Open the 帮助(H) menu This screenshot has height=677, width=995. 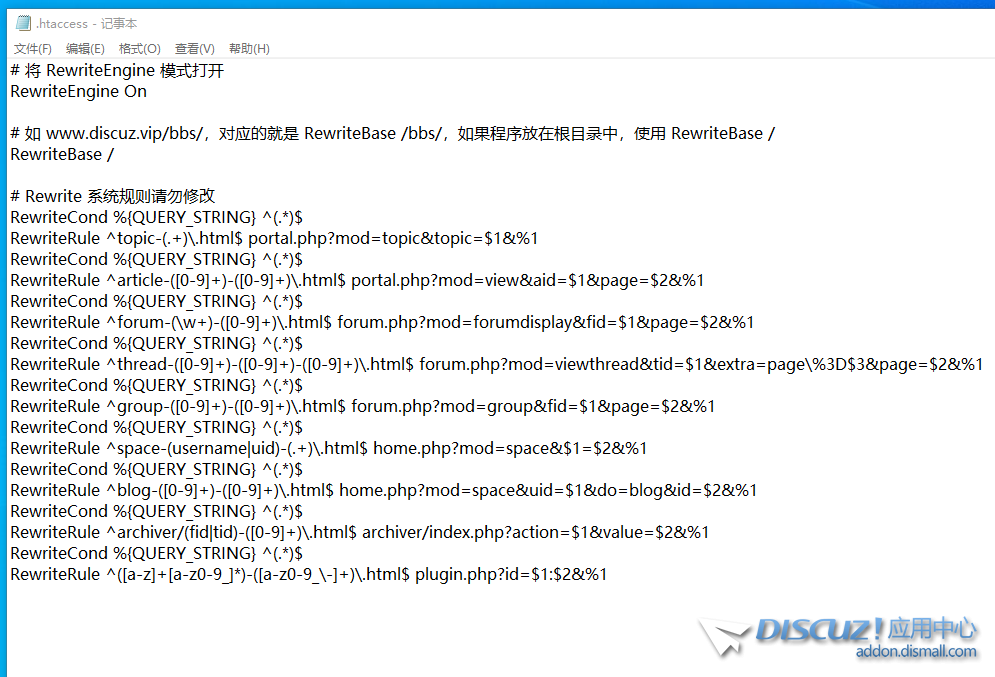[x=249, y=48]
